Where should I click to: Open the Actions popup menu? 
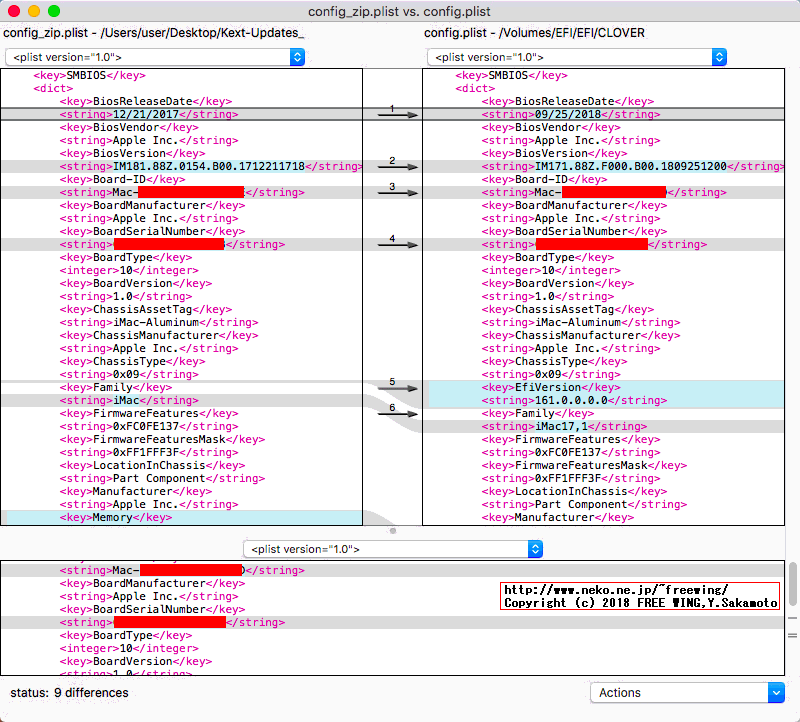[687, 692]
